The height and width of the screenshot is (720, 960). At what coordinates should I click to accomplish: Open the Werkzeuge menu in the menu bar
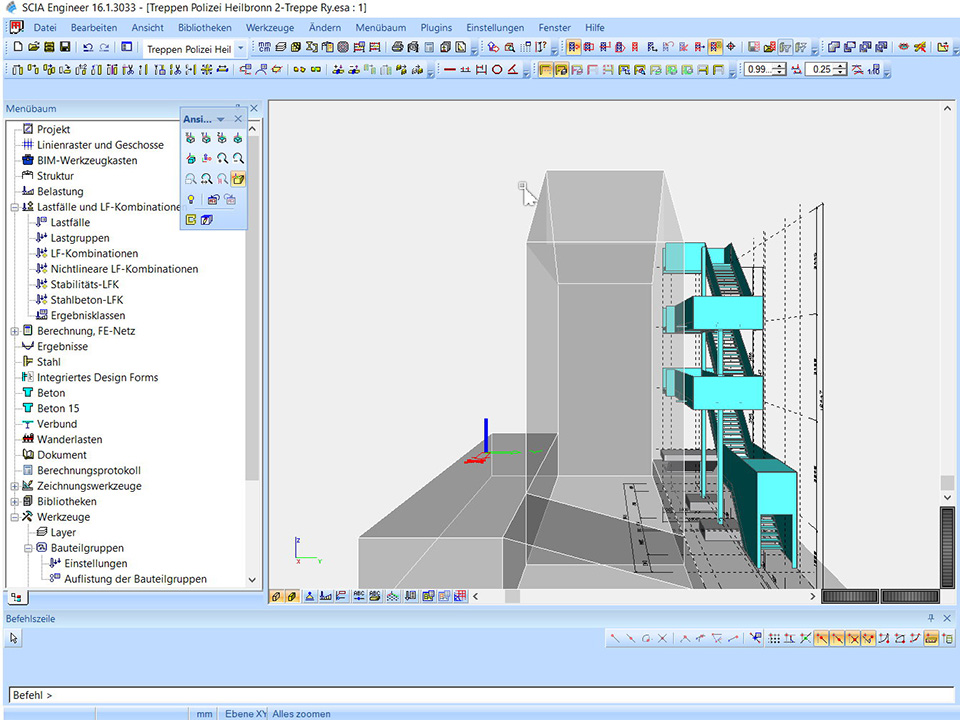click(269, 27)
